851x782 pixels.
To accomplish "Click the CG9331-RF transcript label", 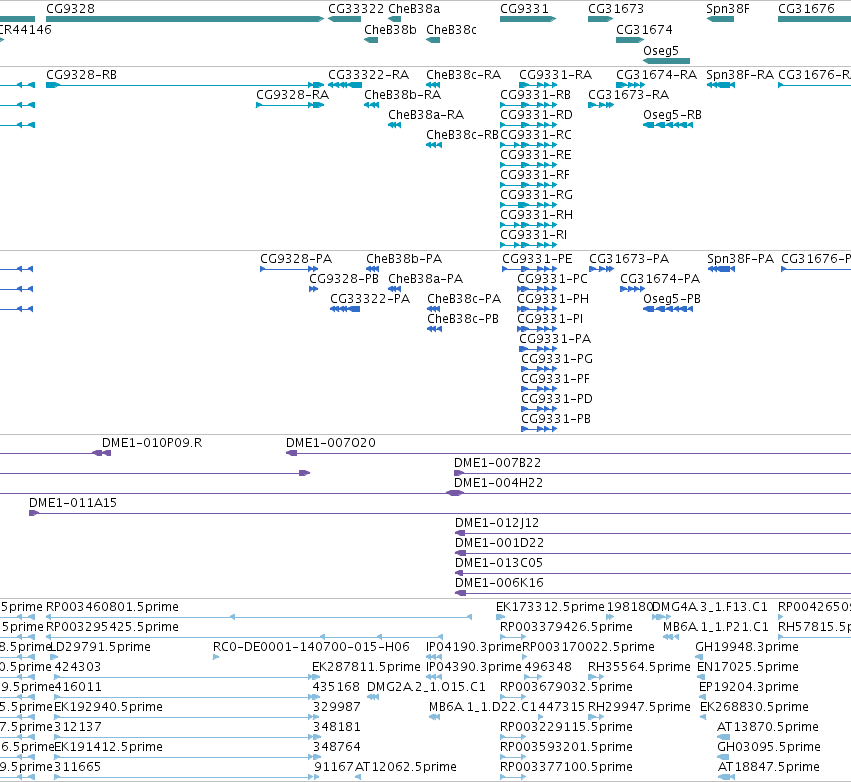I will (x=535, y=175).
